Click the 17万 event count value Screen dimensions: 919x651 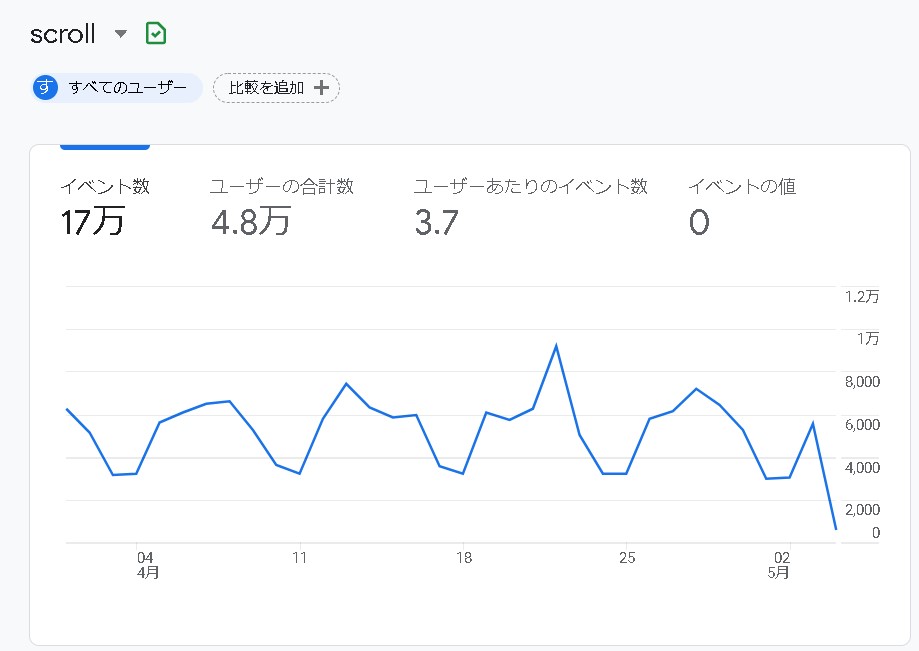pyautogui.click(x=92, y=222)
